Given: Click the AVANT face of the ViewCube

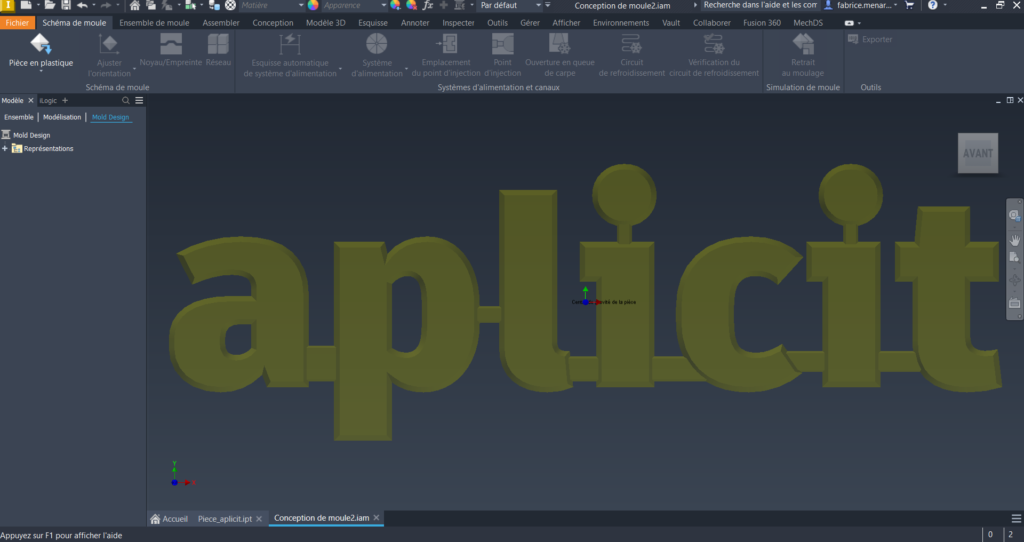Looking at the screenshot, I should [x=977, y=153].
